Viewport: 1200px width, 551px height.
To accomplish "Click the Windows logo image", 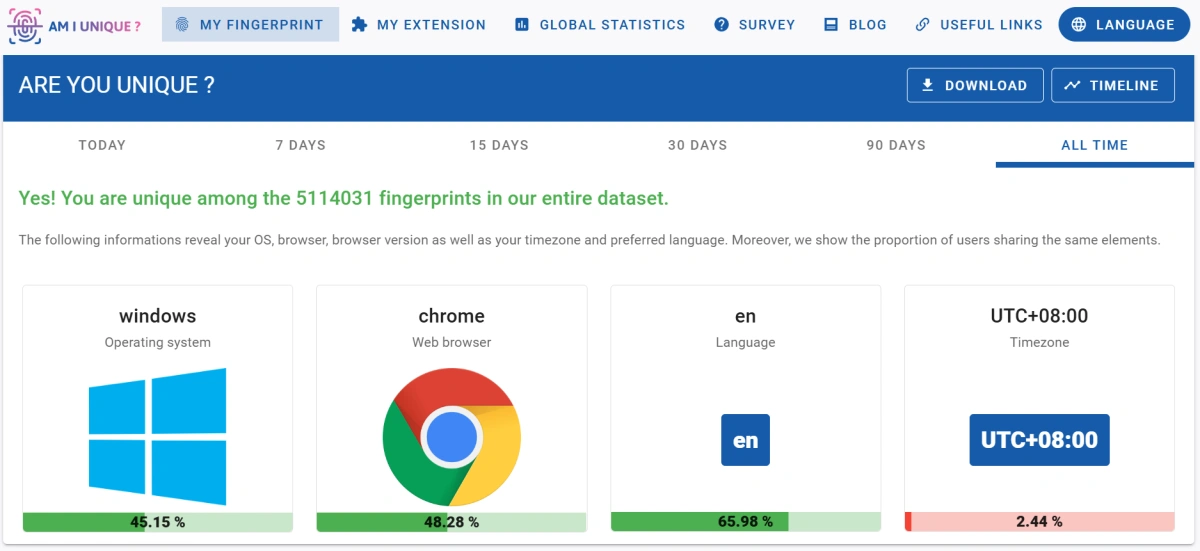I will 157,436.
